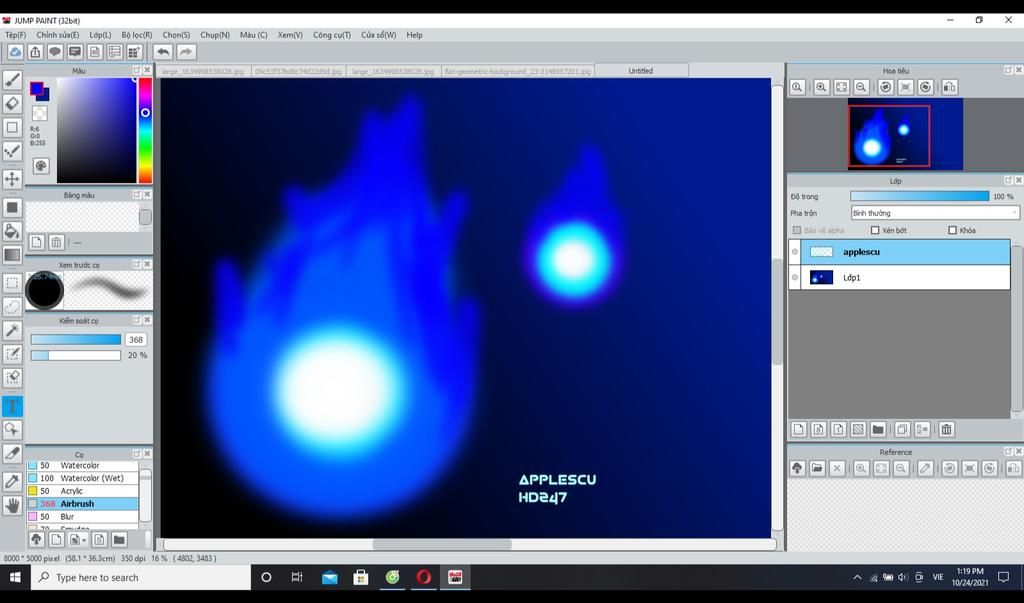
Task: Click the brush opacity 20% slider
Action: point(76,355)
